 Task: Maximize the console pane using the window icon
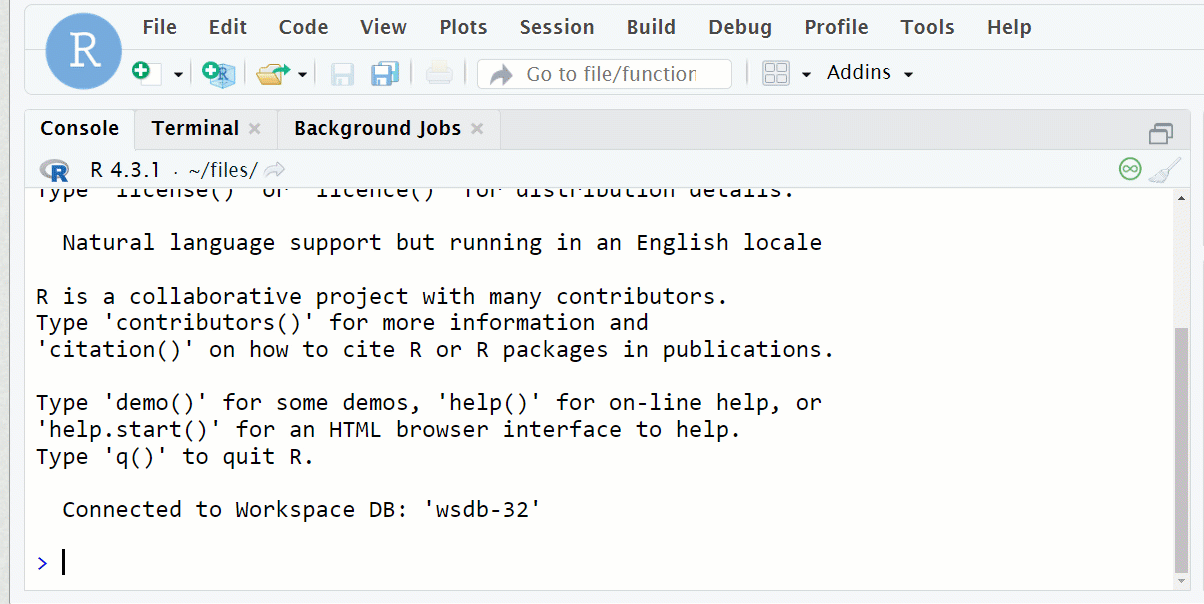pyautogui.click(x=1161, y=133)
